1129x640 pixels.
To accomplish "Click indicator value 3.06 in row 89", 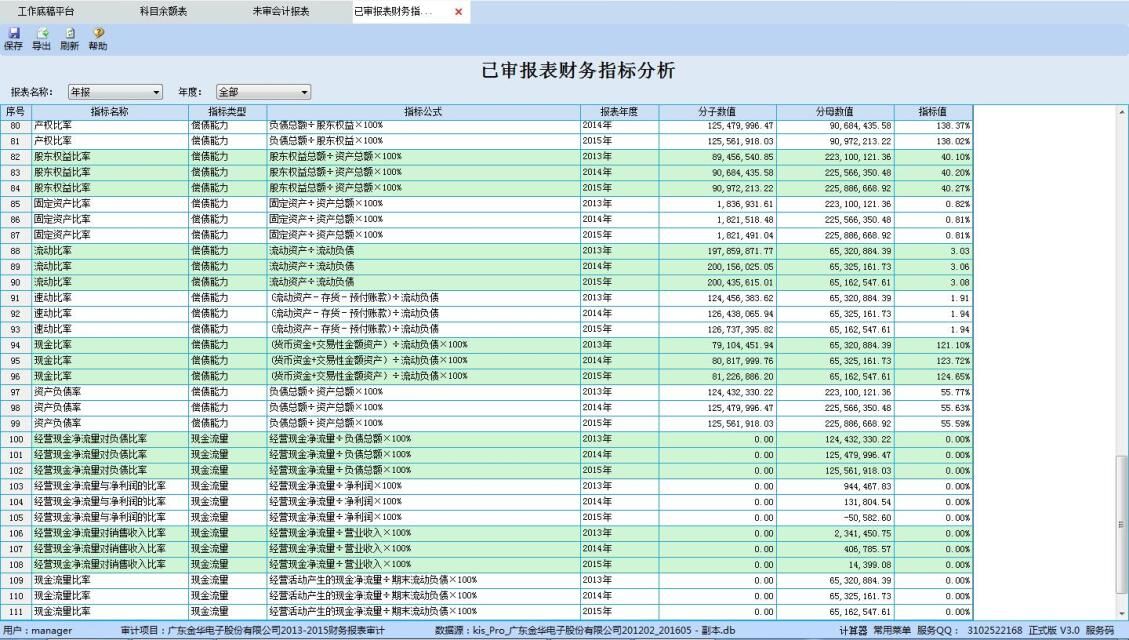I will pyautogui.click(x=960, y=267).
